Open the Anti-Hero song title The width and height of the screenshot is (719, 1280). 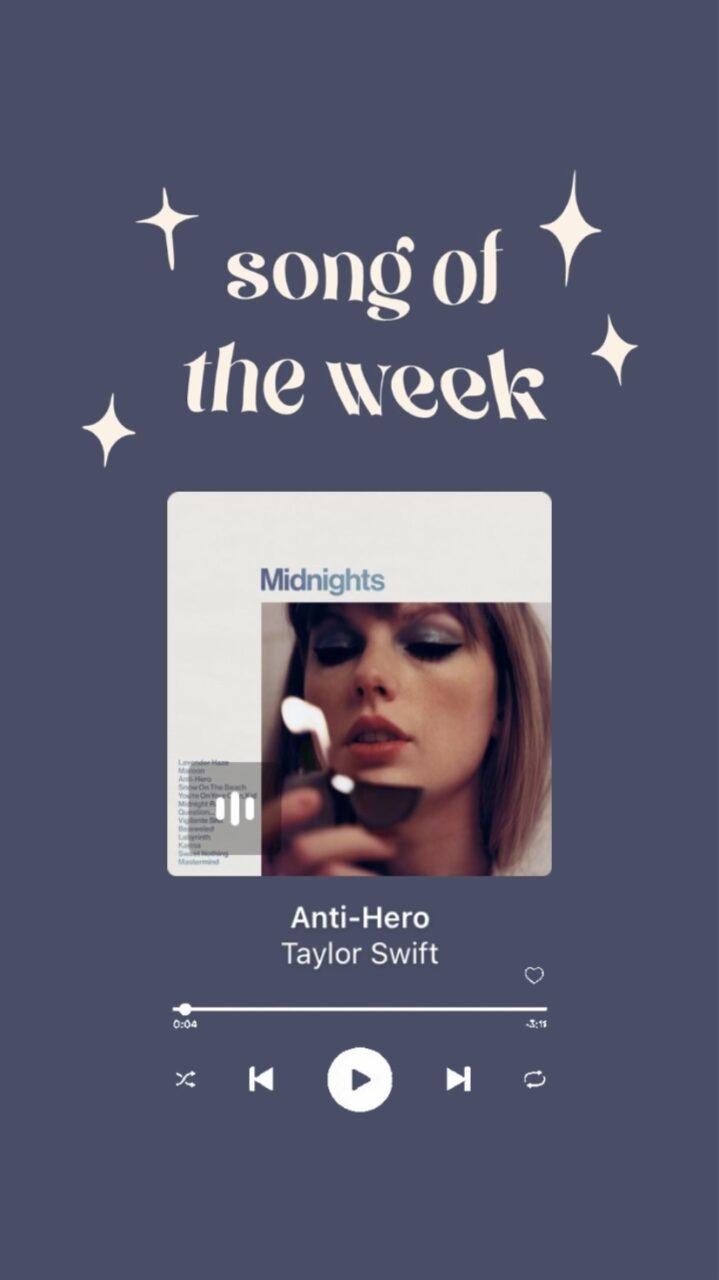[x=360, y=917]
